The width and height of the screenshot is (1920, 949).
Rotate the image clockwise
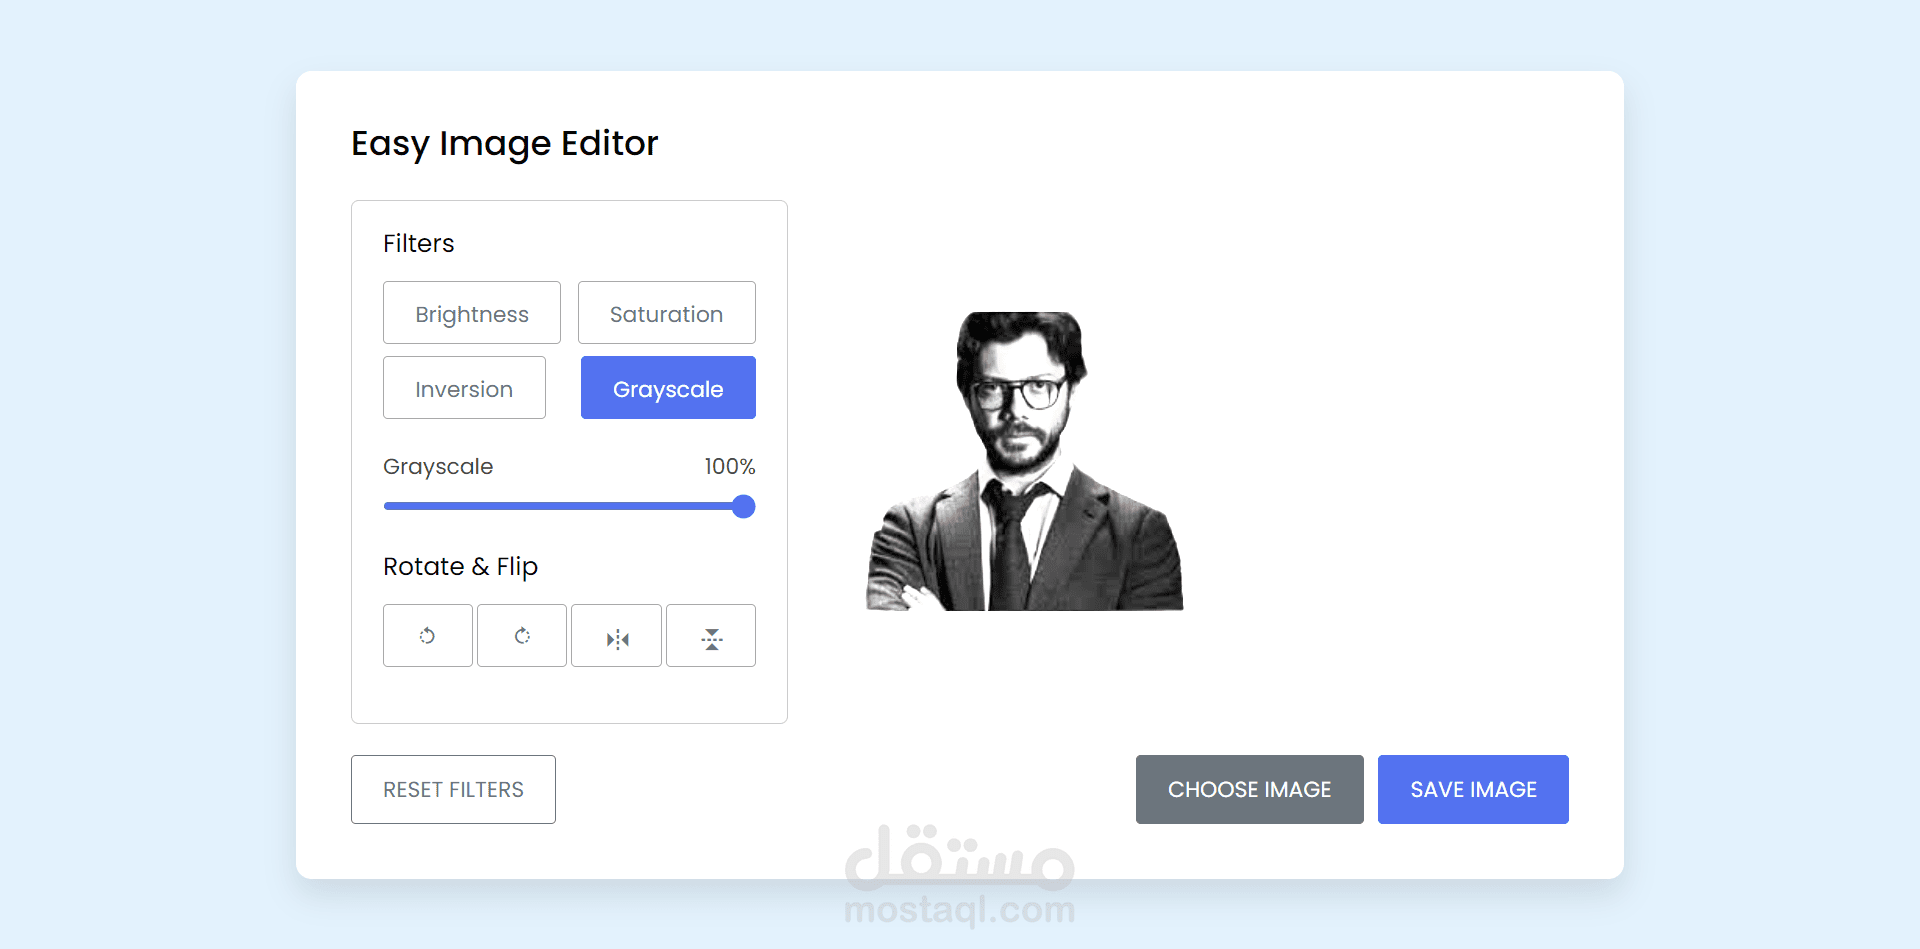point(521,635)
